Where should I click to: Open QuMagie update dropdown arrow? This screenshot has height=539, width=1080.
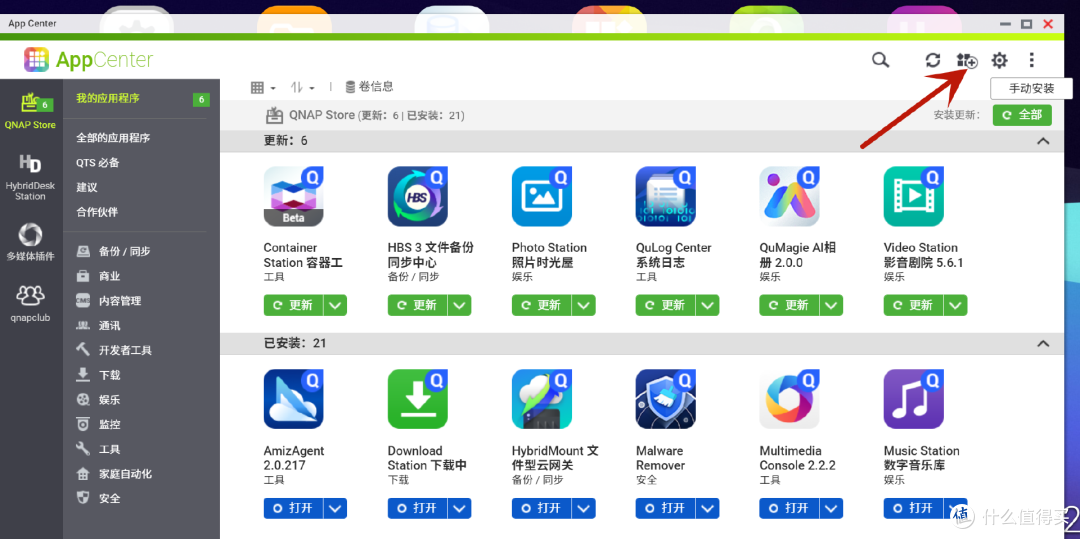[831, 305]
